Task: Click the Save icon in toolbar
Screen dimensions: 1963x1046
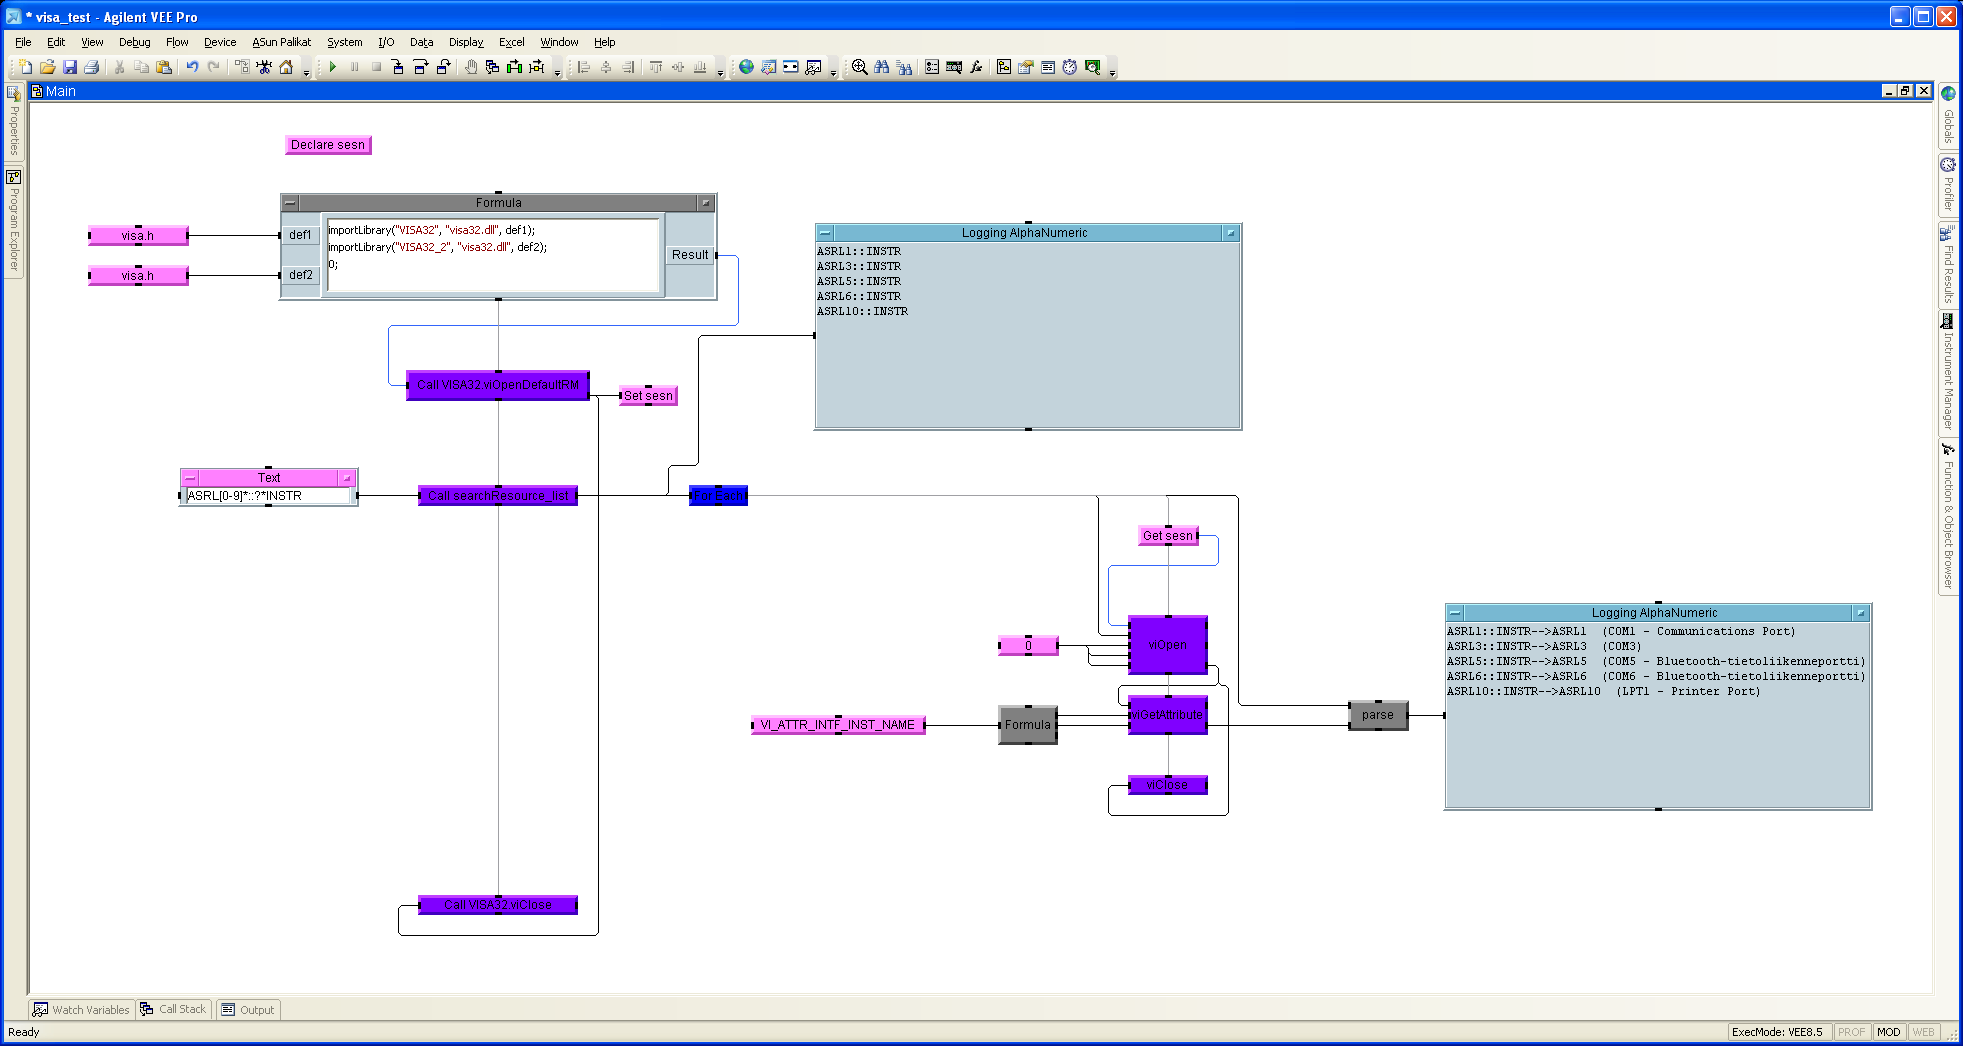Action: [70, 67]
